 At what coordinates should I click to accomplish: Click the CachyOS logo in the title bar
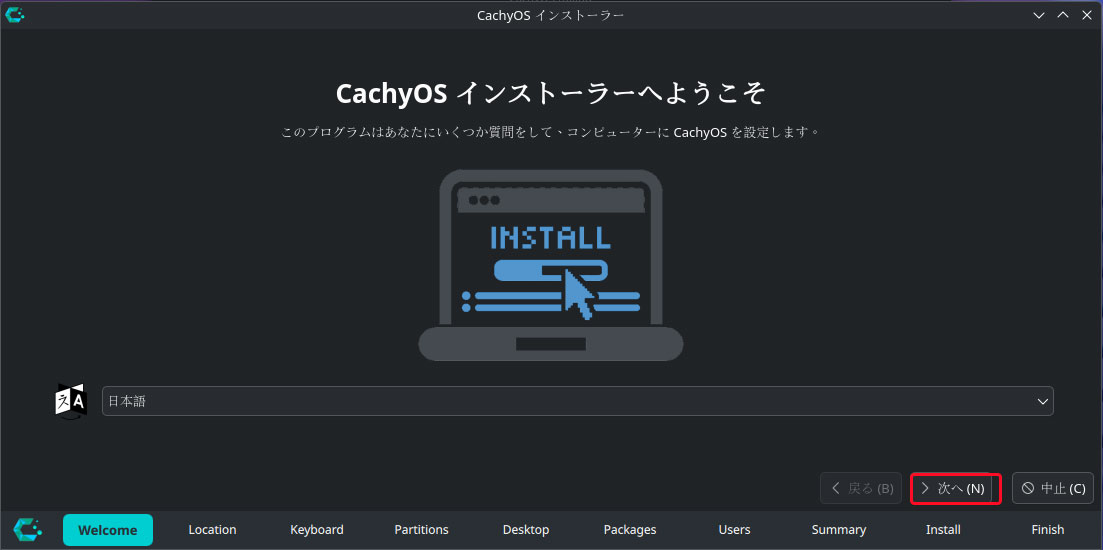(15, 15)
